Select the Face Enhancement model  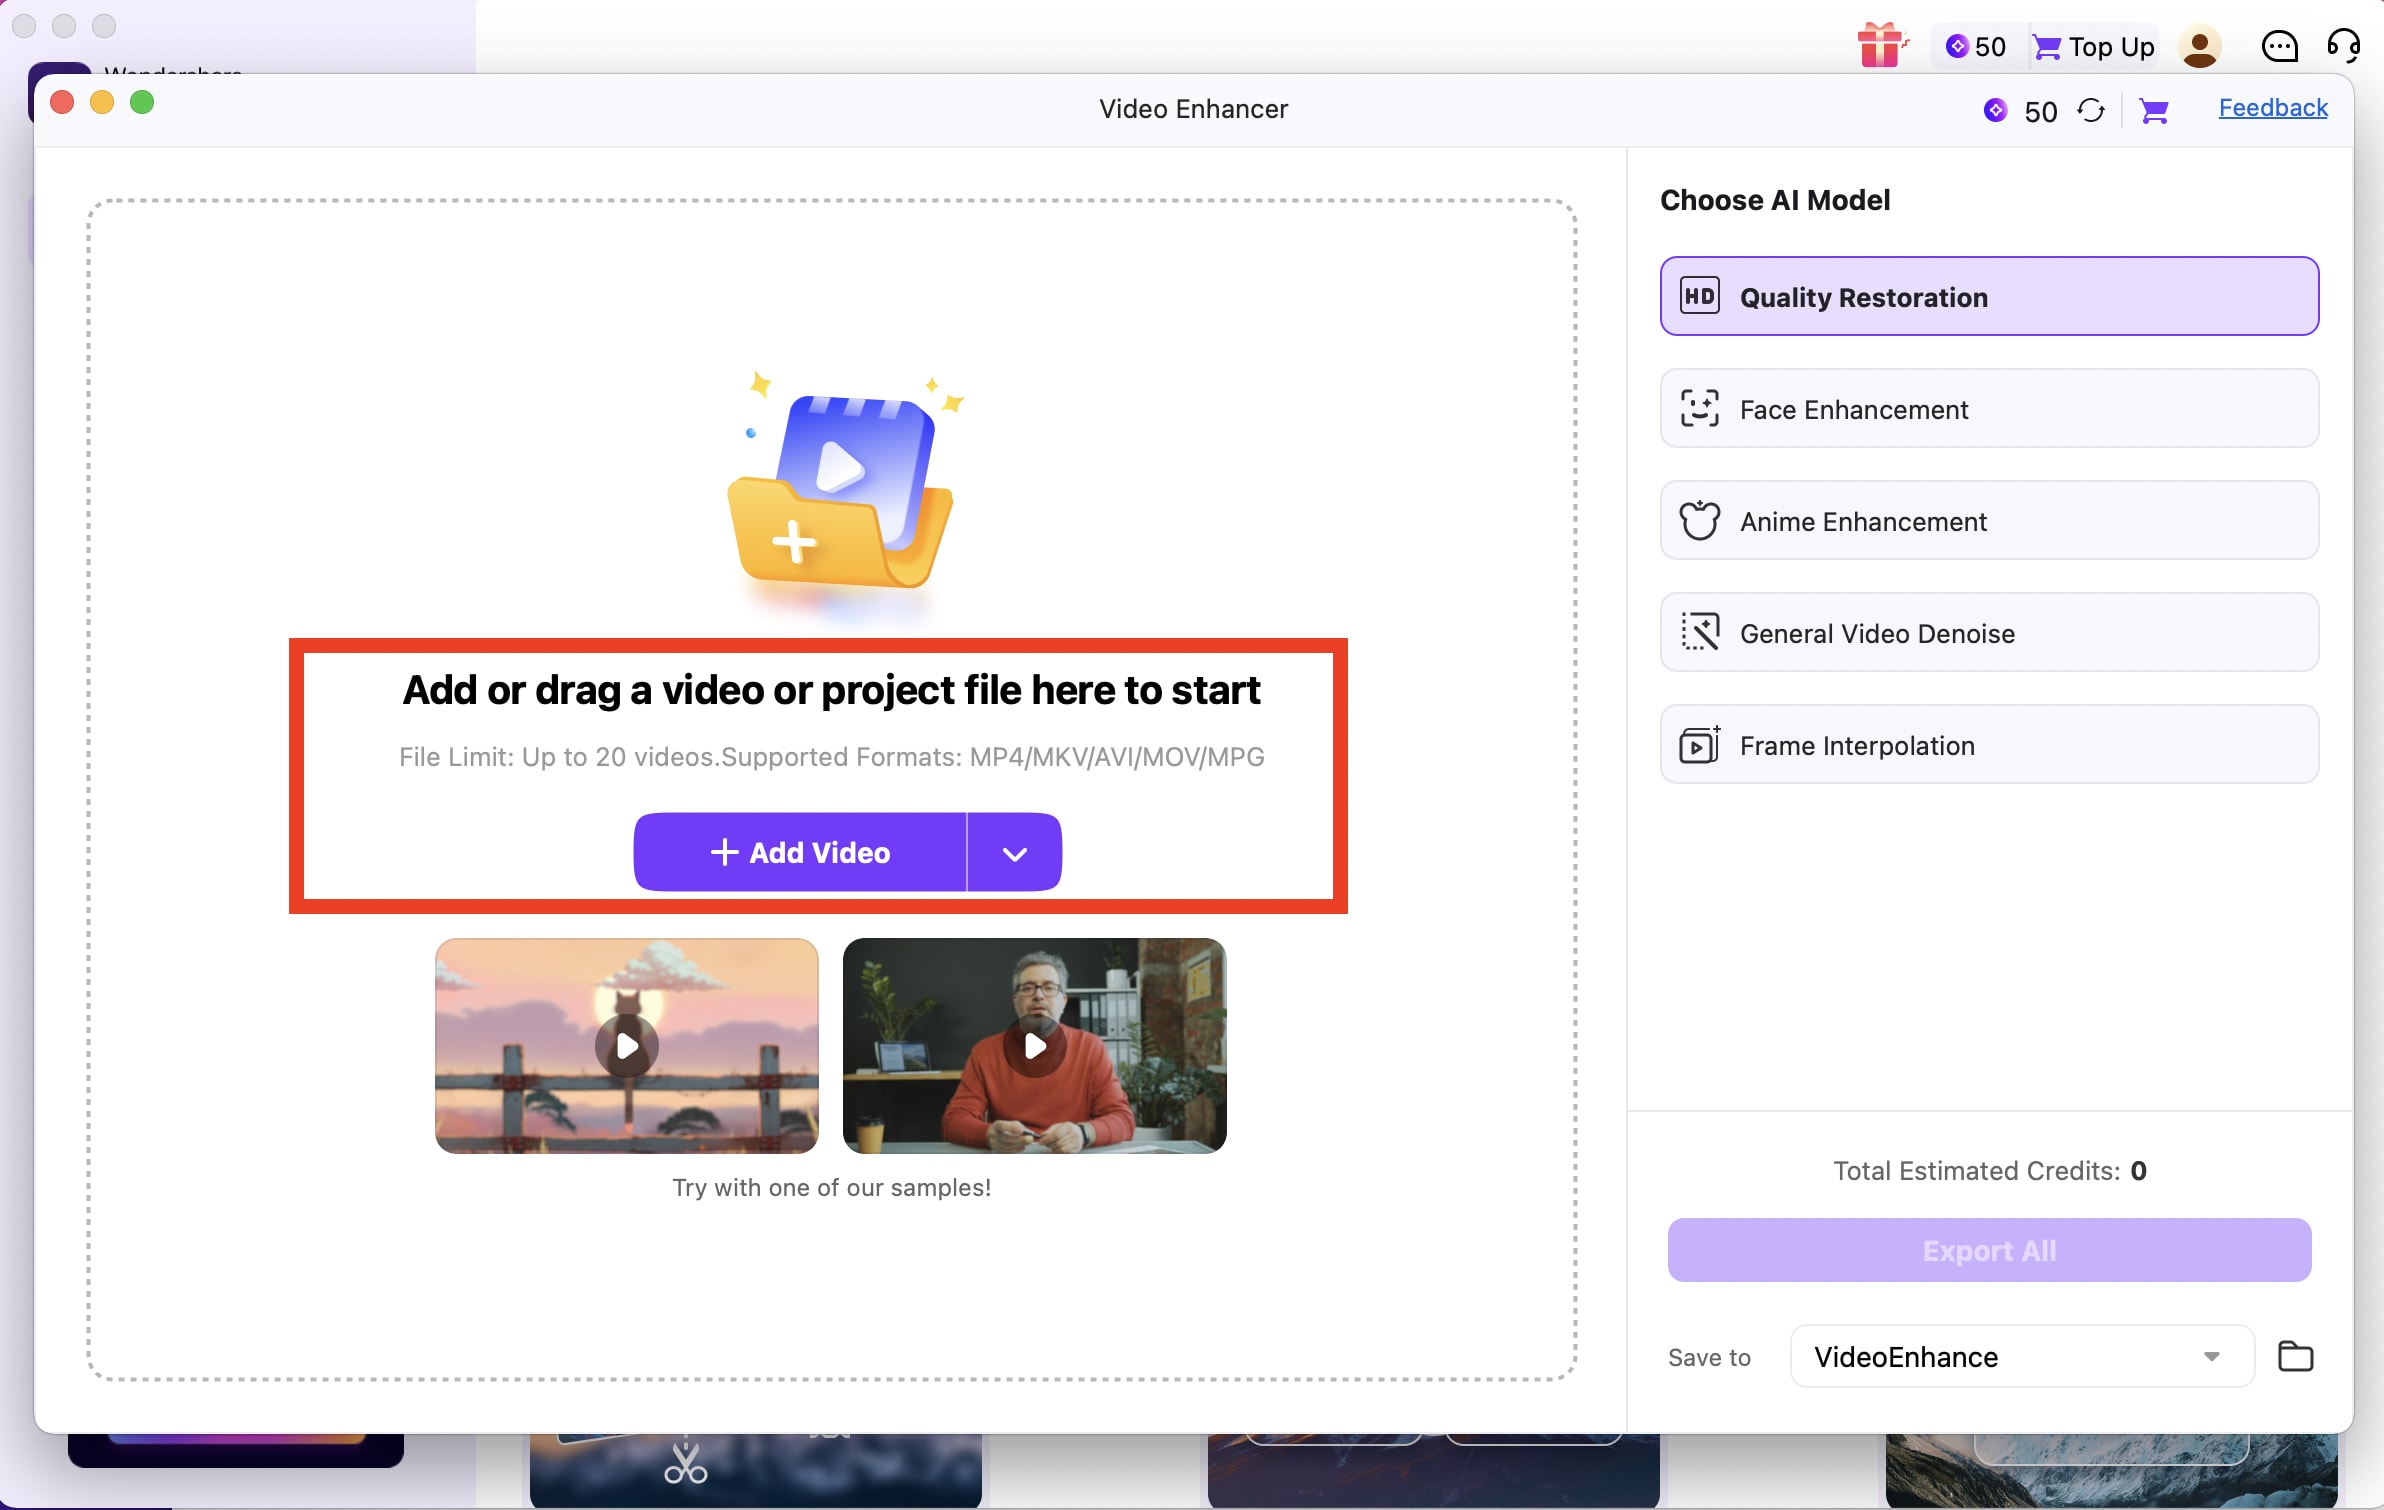click(x=1987, y=409)
